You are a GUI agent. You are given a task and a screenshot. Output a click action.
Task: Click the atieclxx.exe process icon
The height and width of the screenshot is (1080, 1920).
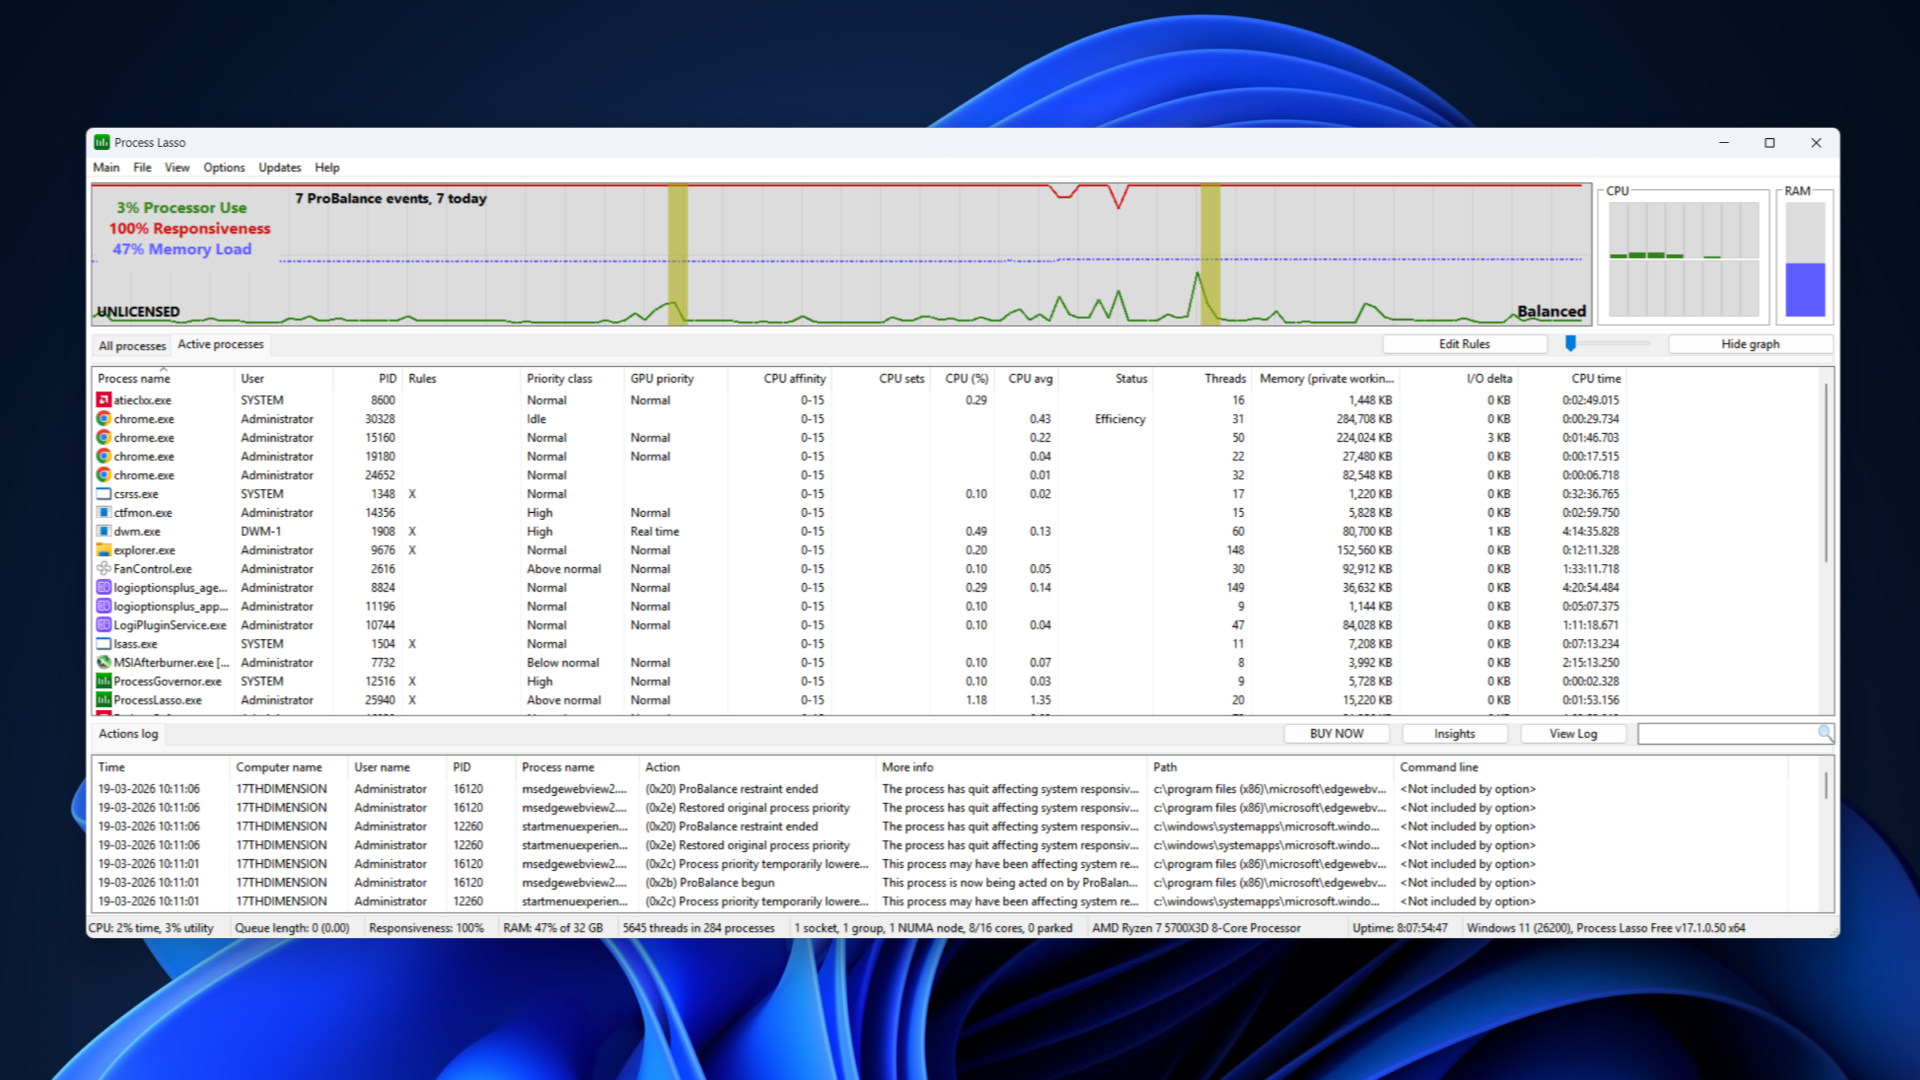pos(103,400)
